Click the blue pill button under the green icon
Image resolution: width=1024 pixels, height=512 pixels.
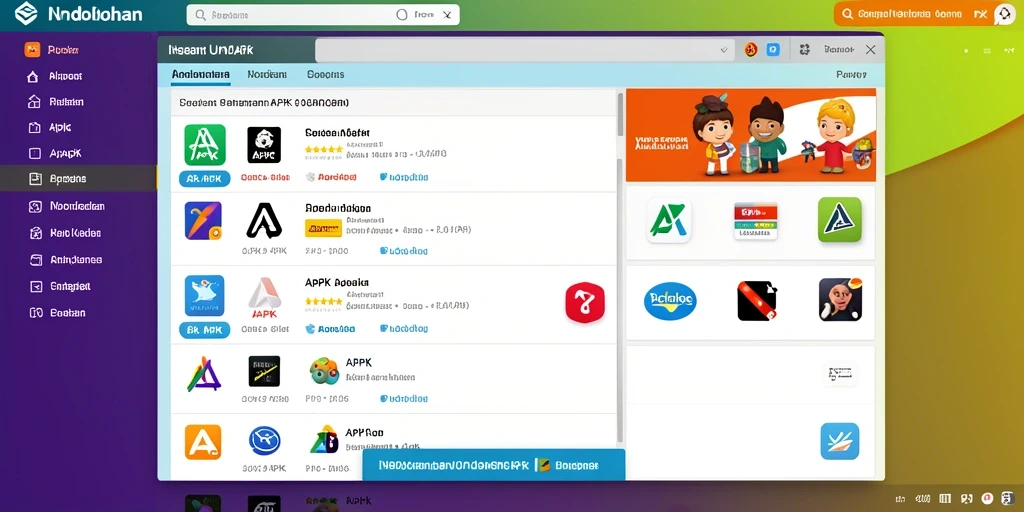pos(204,178)
